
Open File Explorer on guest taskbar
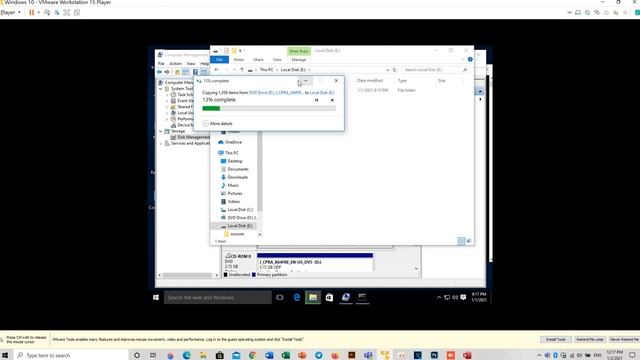(313, 298)
